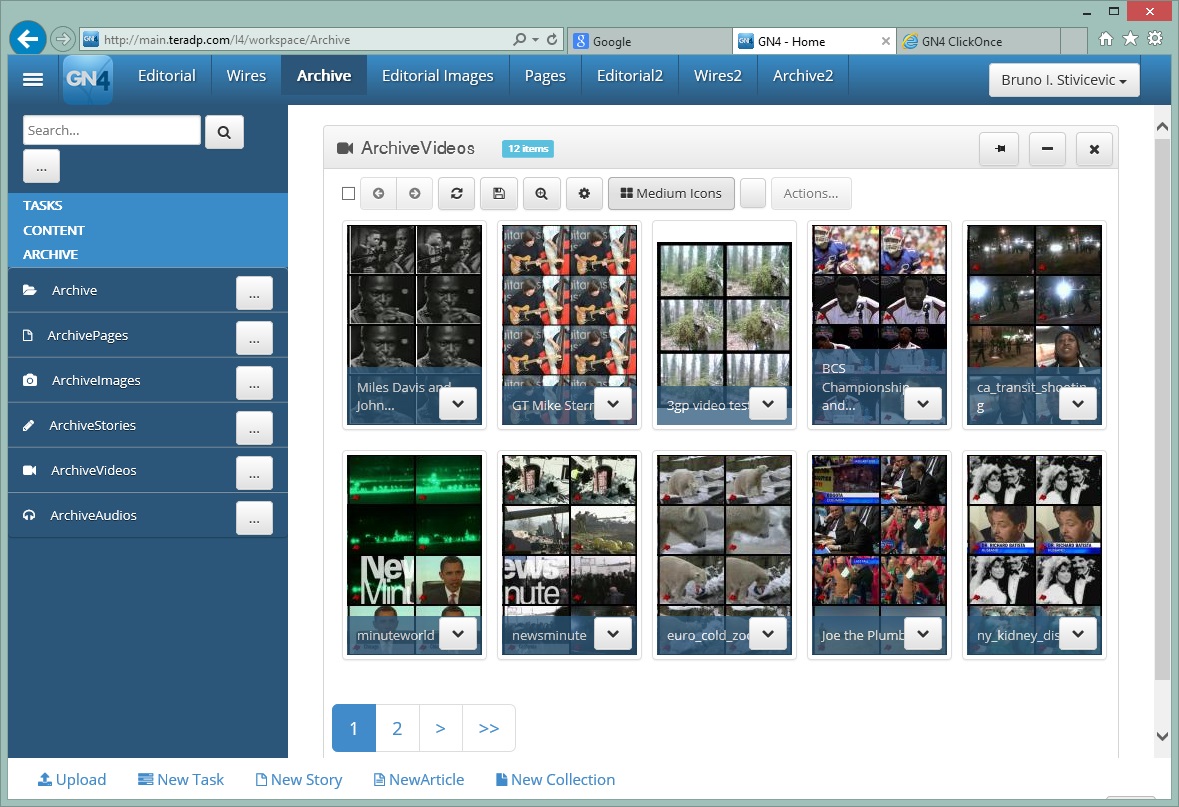Expand dropdown on ca_transit_shooting video
Viewport: 1179px width, 807px height.
pyautogui.click(x=1077, y=404)
